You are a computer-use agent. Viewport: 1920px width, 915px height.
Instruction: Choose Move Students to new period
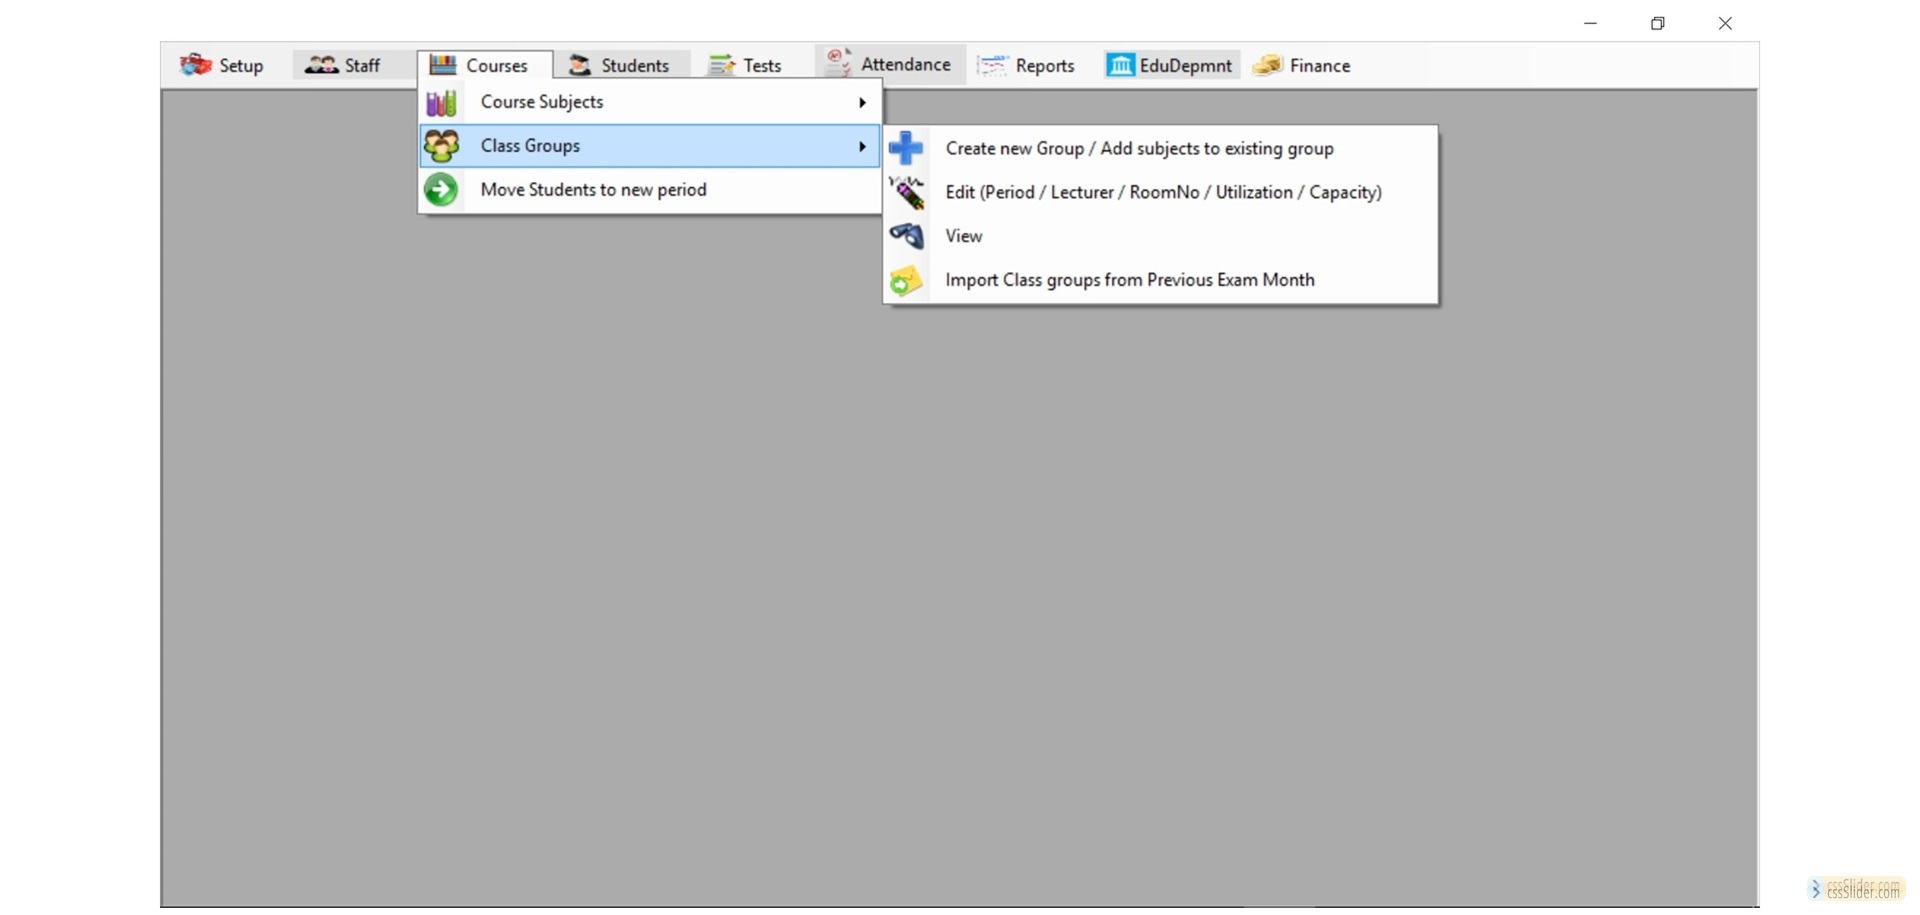[x=593, y=190]
